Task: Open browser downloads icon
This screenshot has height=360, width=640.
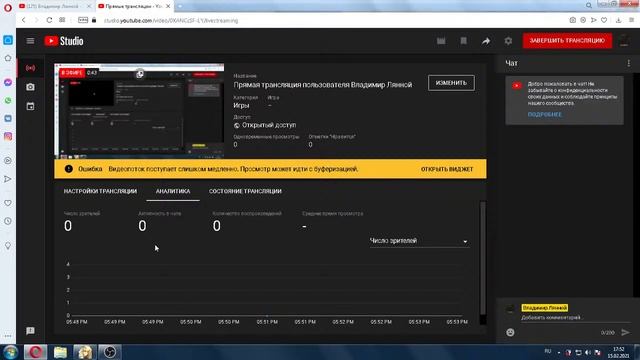Action: (x=618, y=20)
